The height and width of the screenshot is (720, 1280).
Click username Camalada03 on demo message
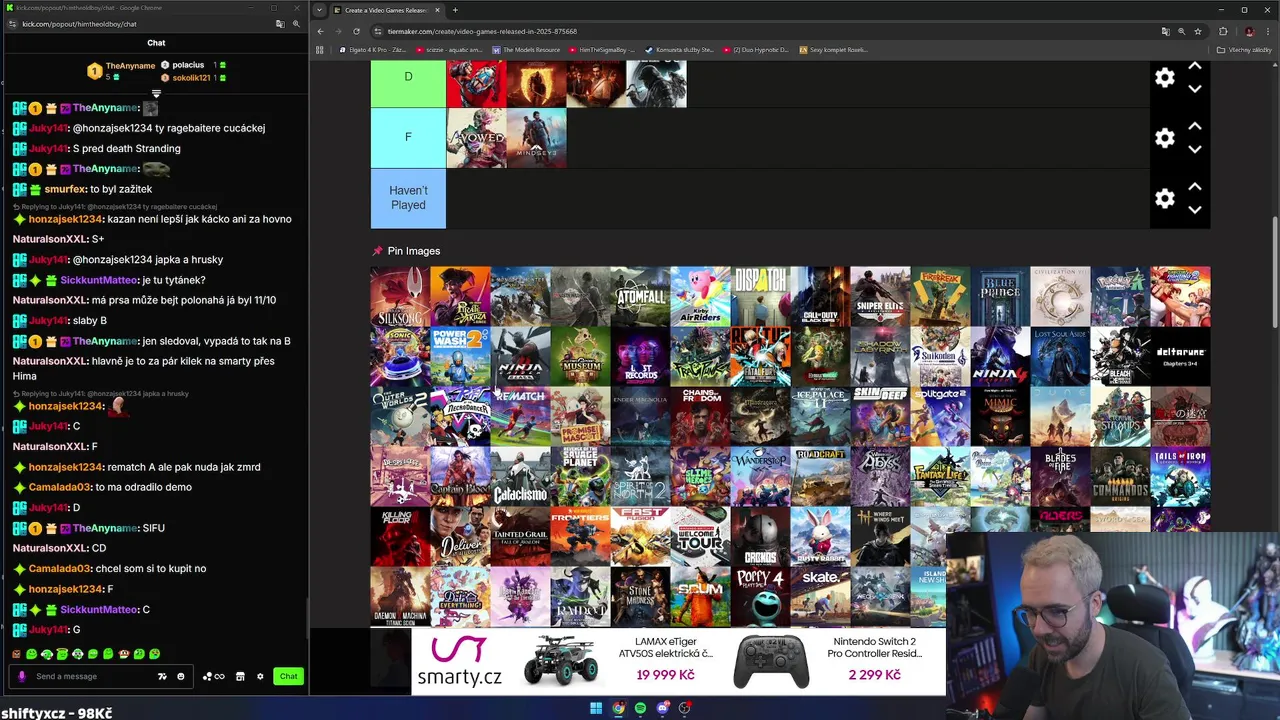59,487
